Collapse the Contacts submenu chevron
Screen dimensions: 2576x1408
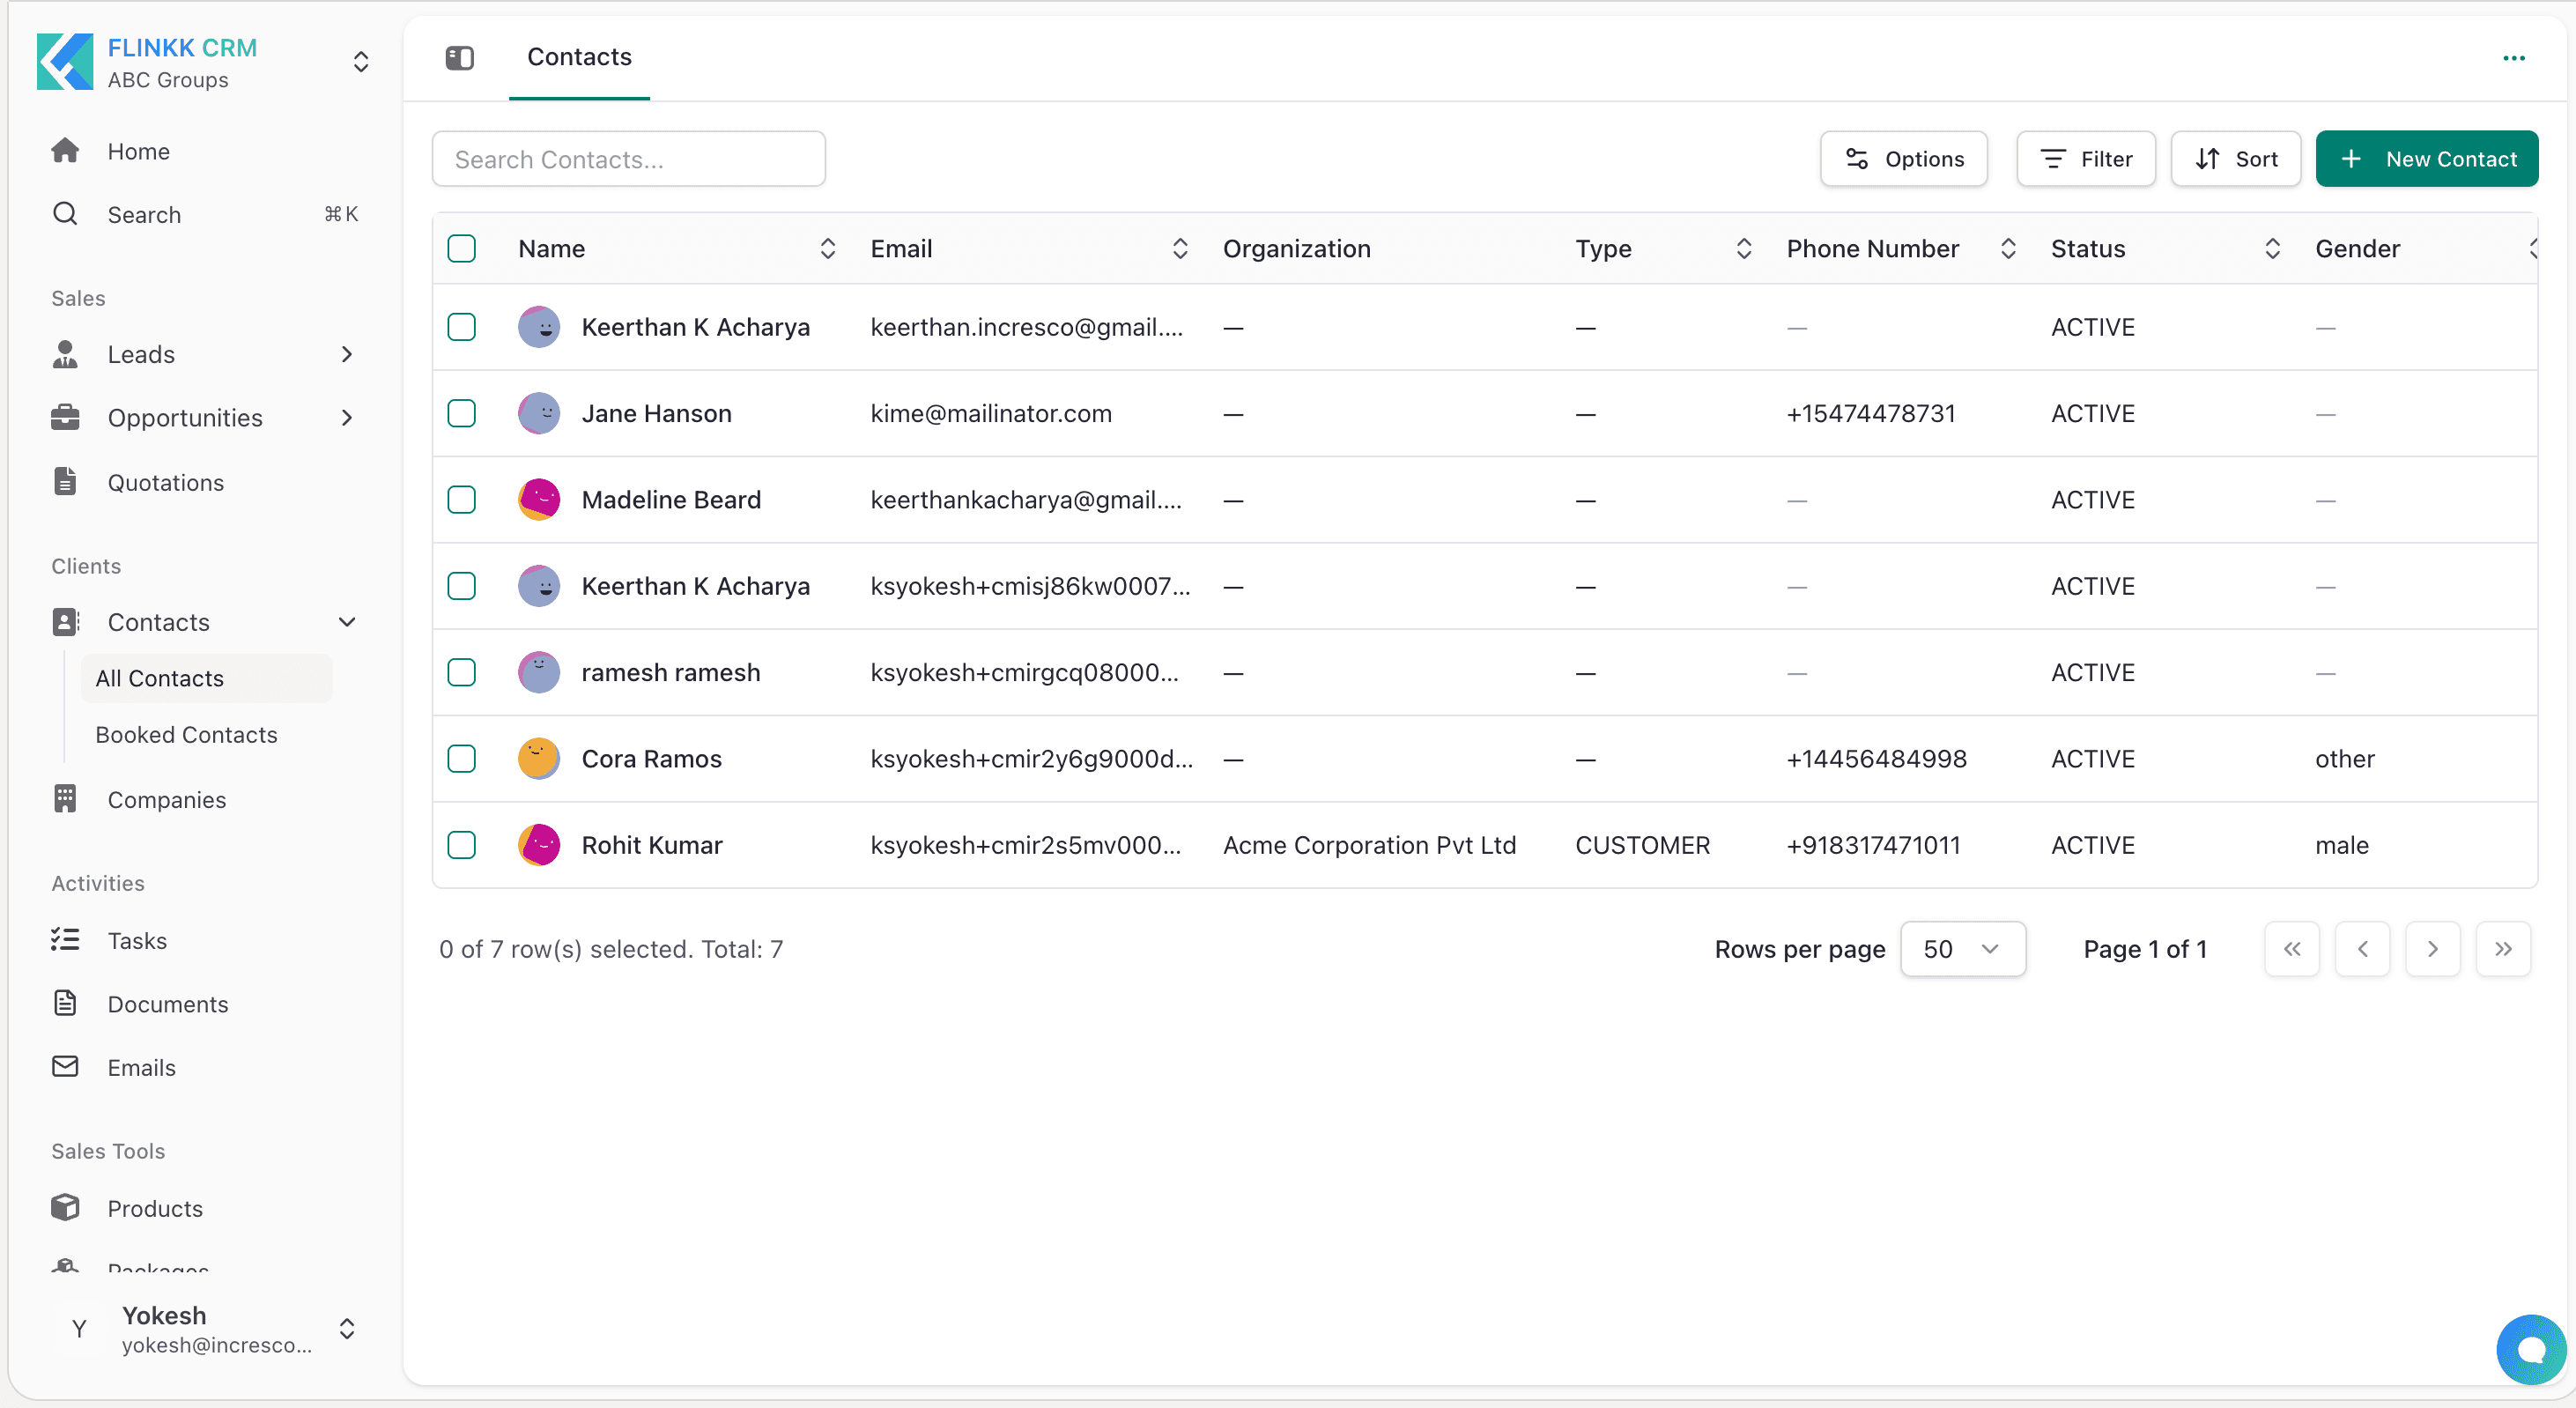pos(347,622)
